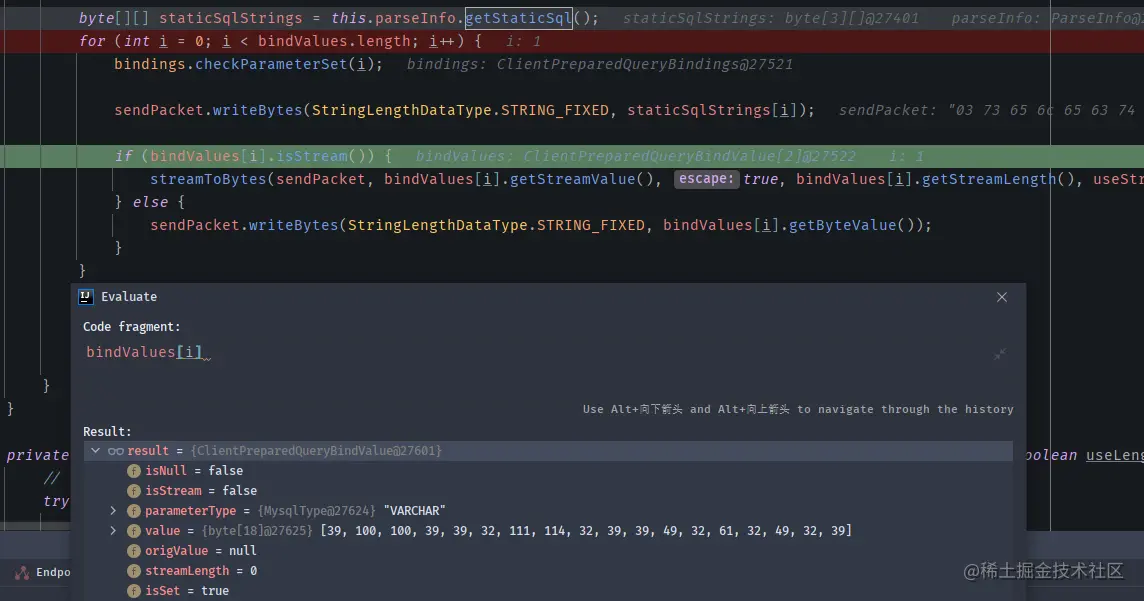Click the useLeng parameter in private method
The width and height of the screenshot is (1144, 601).
[1115, 455]
